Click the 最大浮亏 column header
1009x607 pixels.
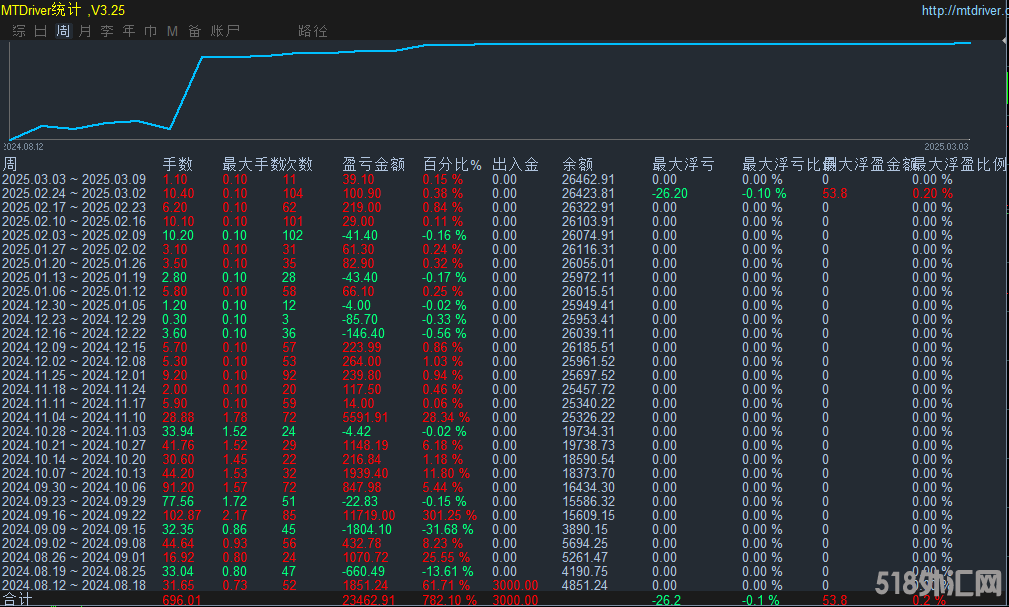tap(683, 164)
